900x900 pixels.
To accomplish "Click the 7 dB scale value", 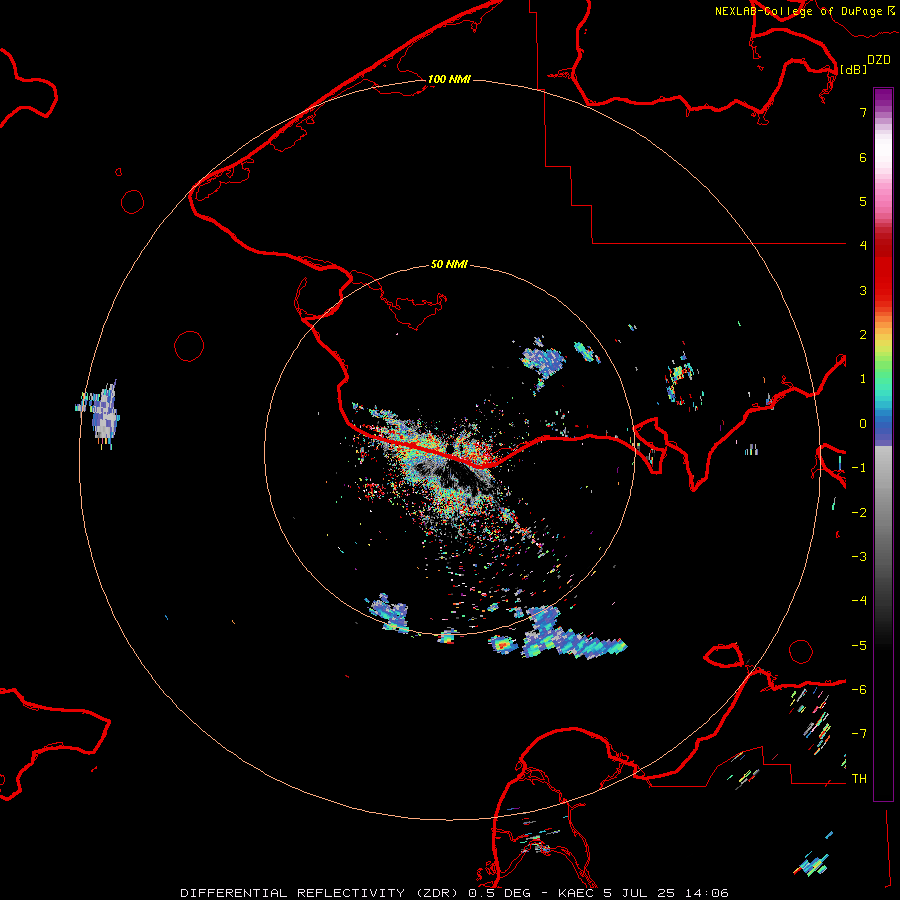I will [863, 112].
